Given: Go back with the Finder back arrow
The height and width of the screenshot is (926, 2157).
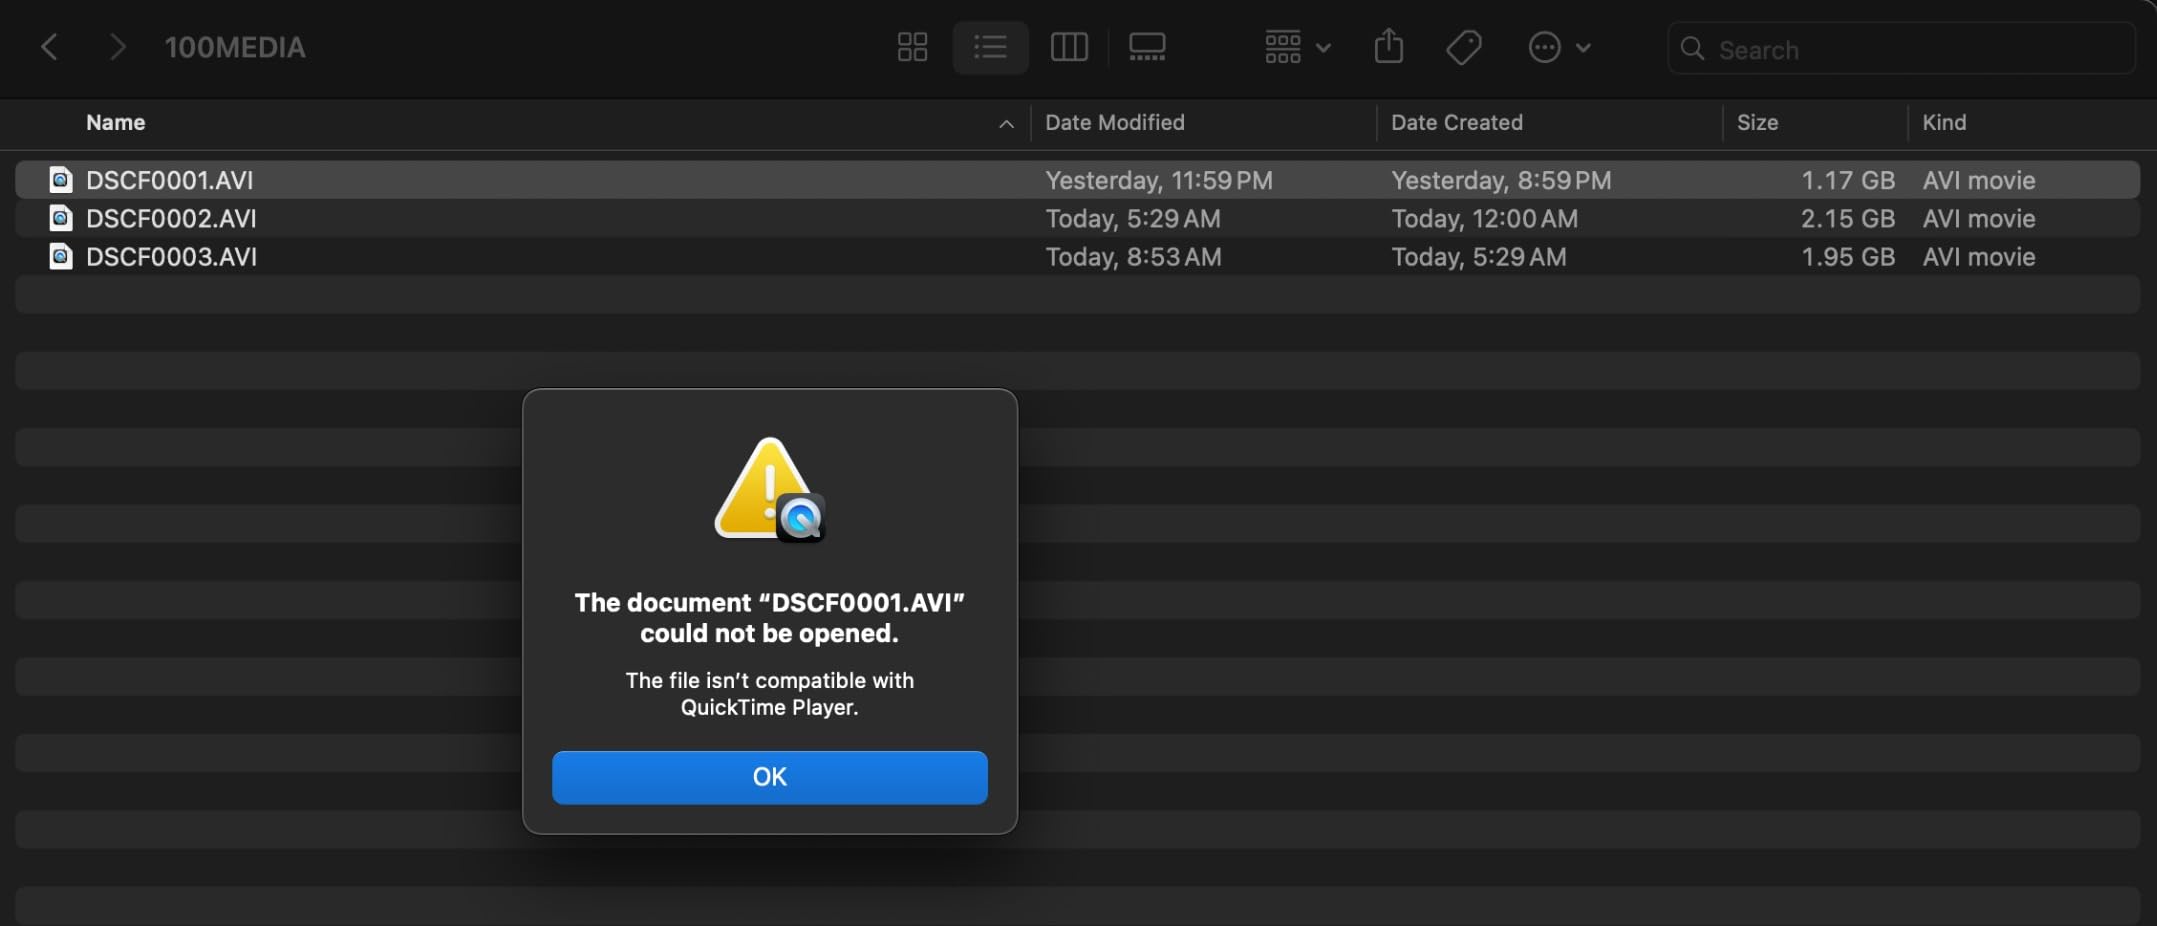Looking at the screenshot, I should pyautogui.click(x=49, y=47).
